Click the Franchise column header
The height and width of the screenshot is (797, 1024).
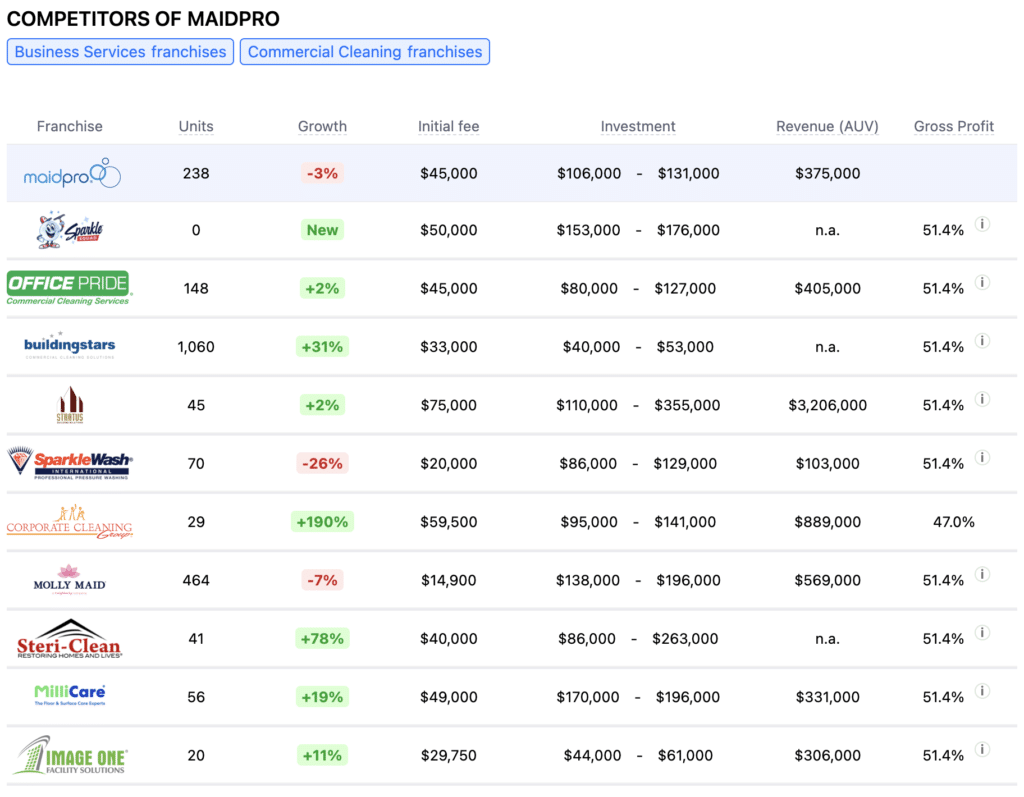(70, 126)
